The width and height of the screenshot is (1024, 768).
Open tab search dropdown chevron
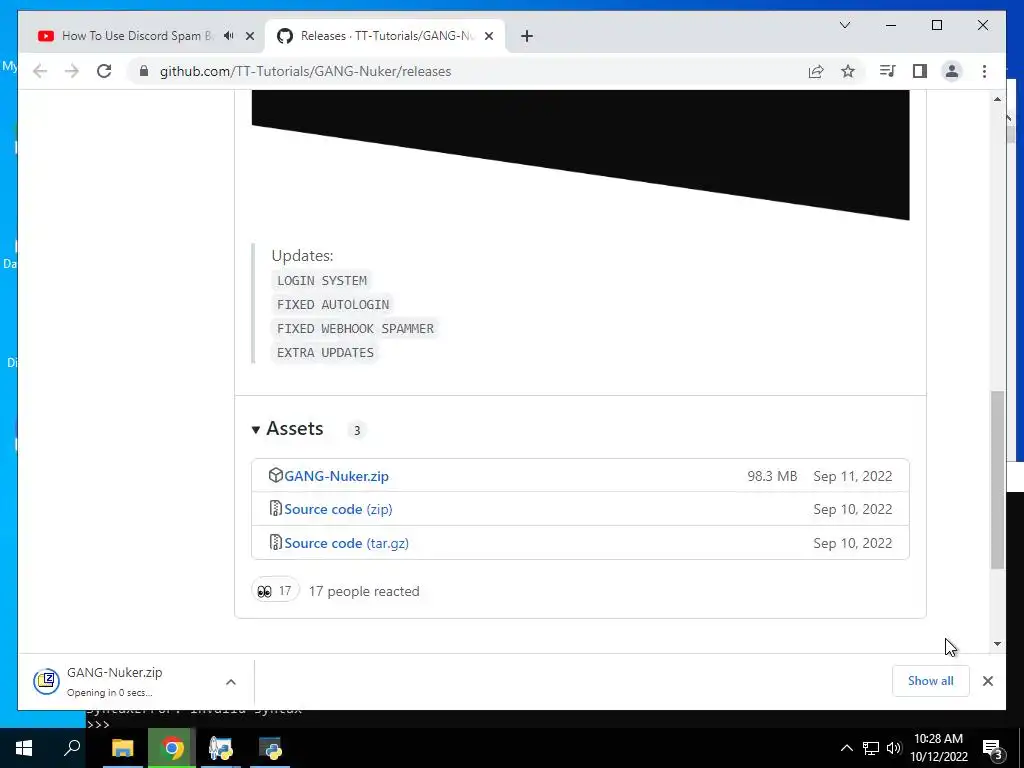coord(844,25)
